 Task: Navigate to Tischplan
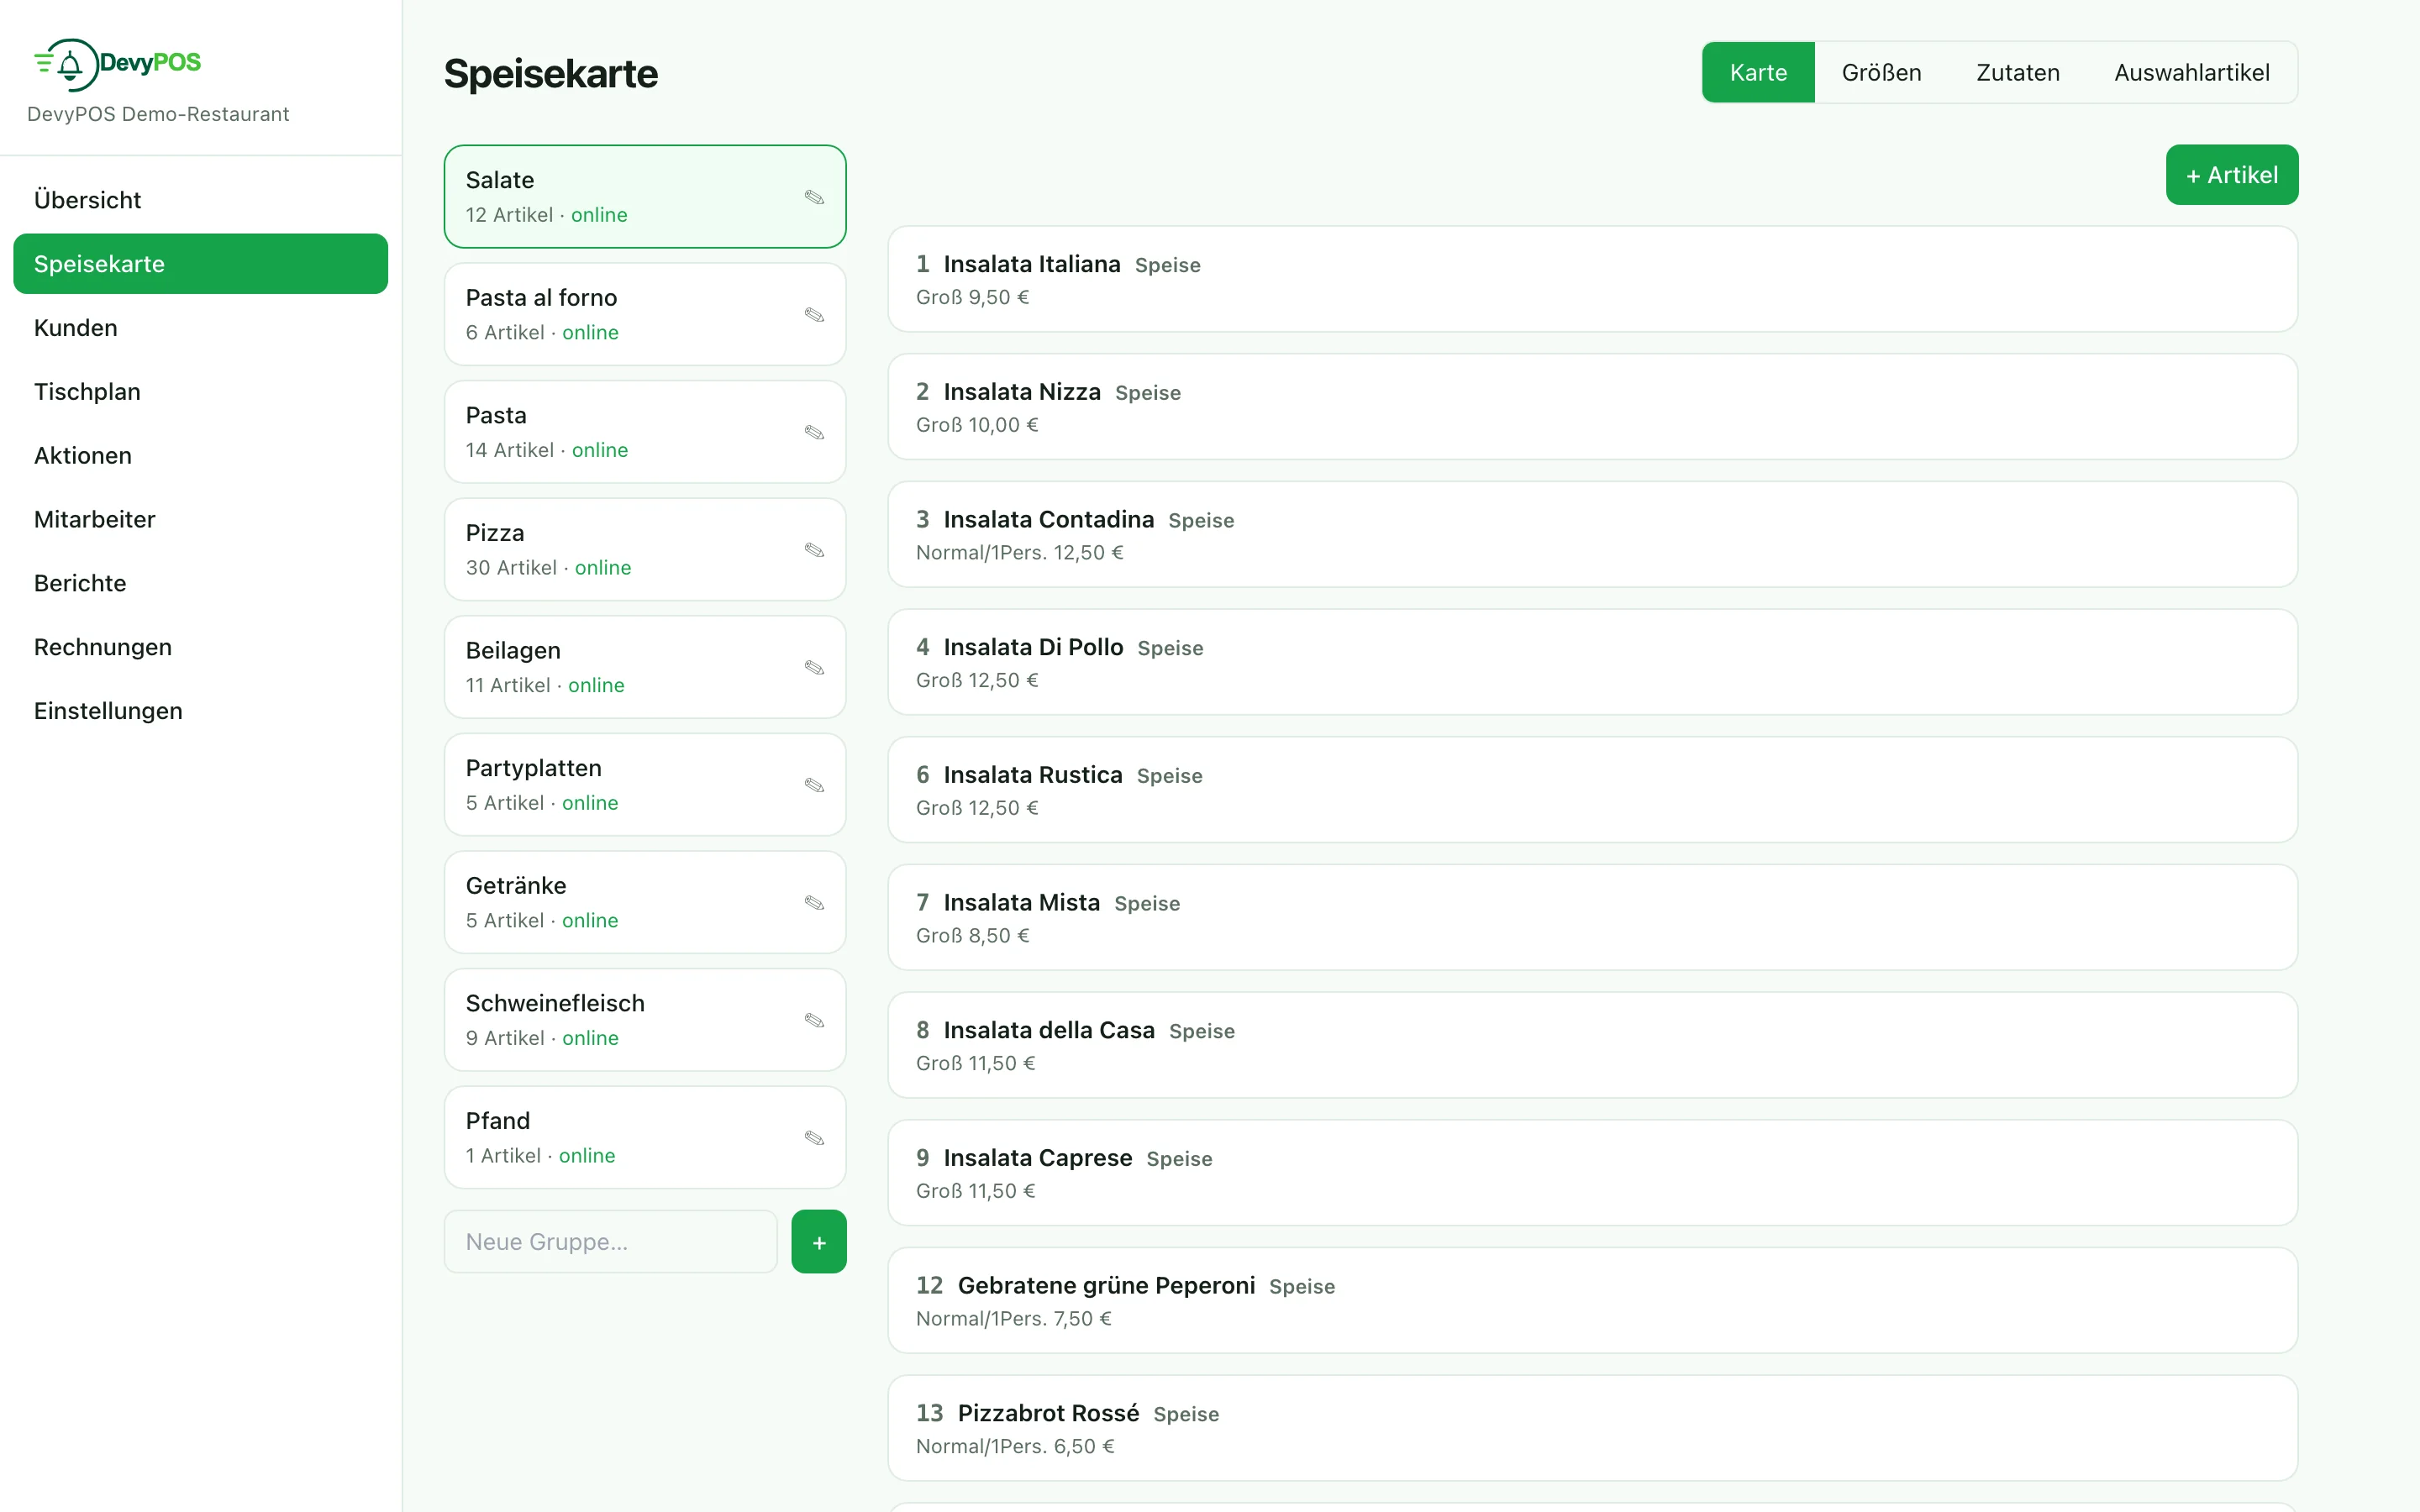200,392
